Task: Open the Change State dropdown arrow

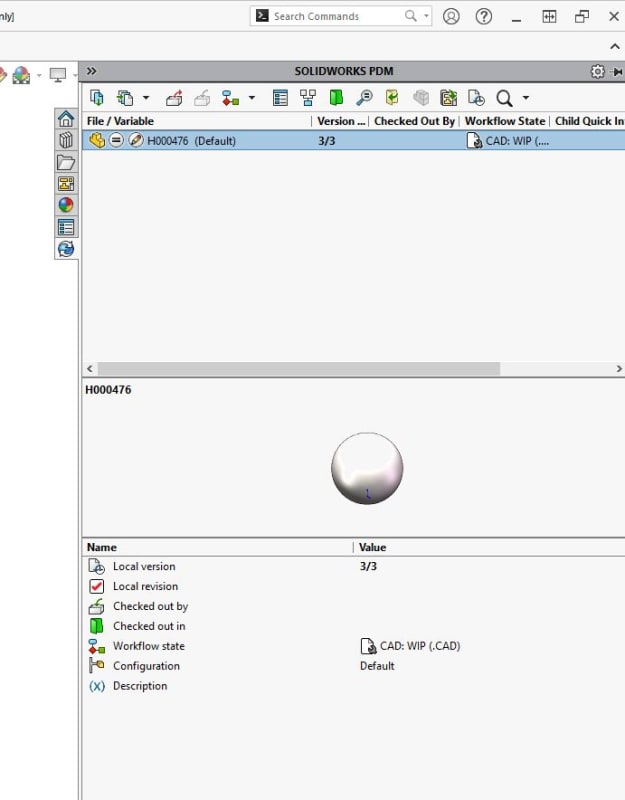Action: [252, 97]
